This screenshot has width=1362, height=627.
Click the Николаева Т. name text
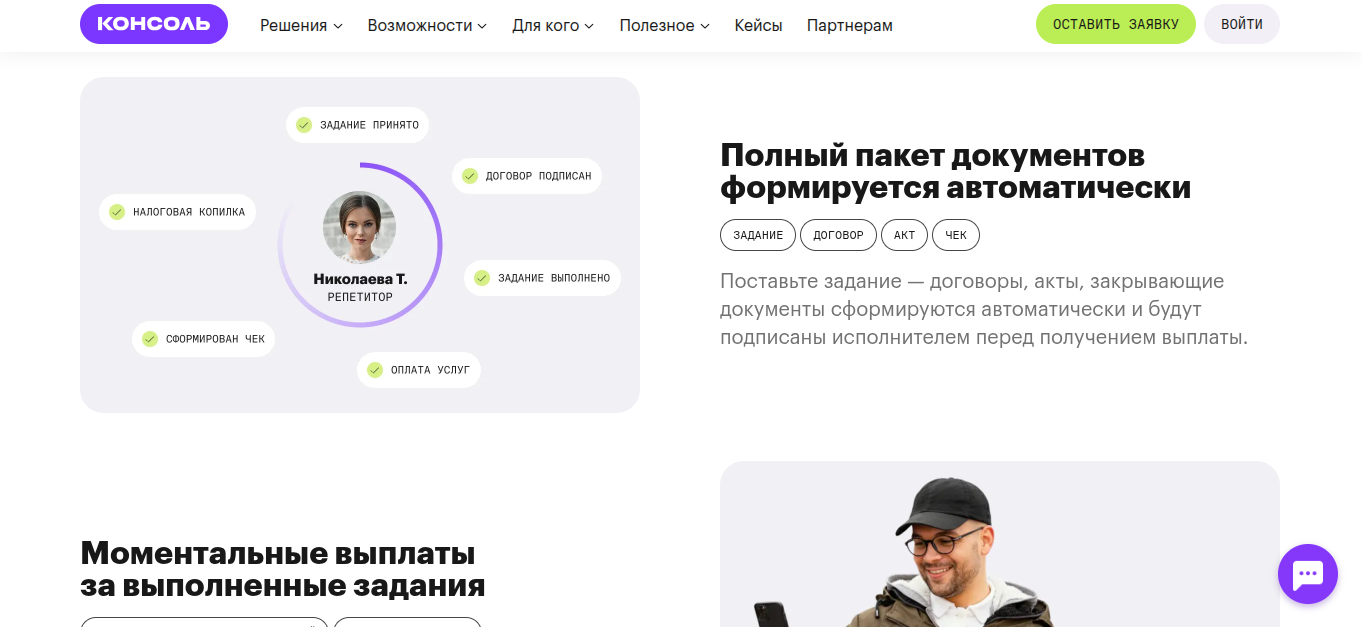click(360, 279)
